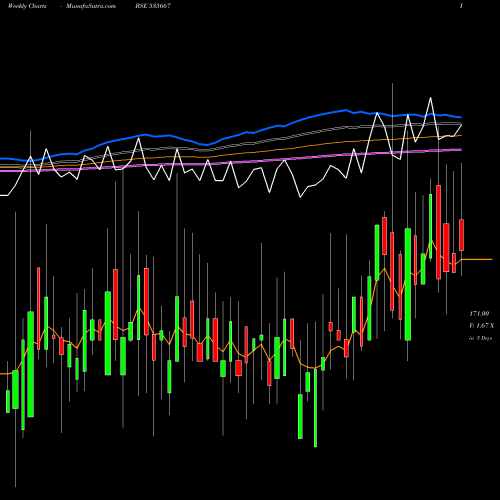This screenshot has width=500, height=500.
Task: Click the lowest green candlestick at the chart bottom
Action: pos(315,408)
